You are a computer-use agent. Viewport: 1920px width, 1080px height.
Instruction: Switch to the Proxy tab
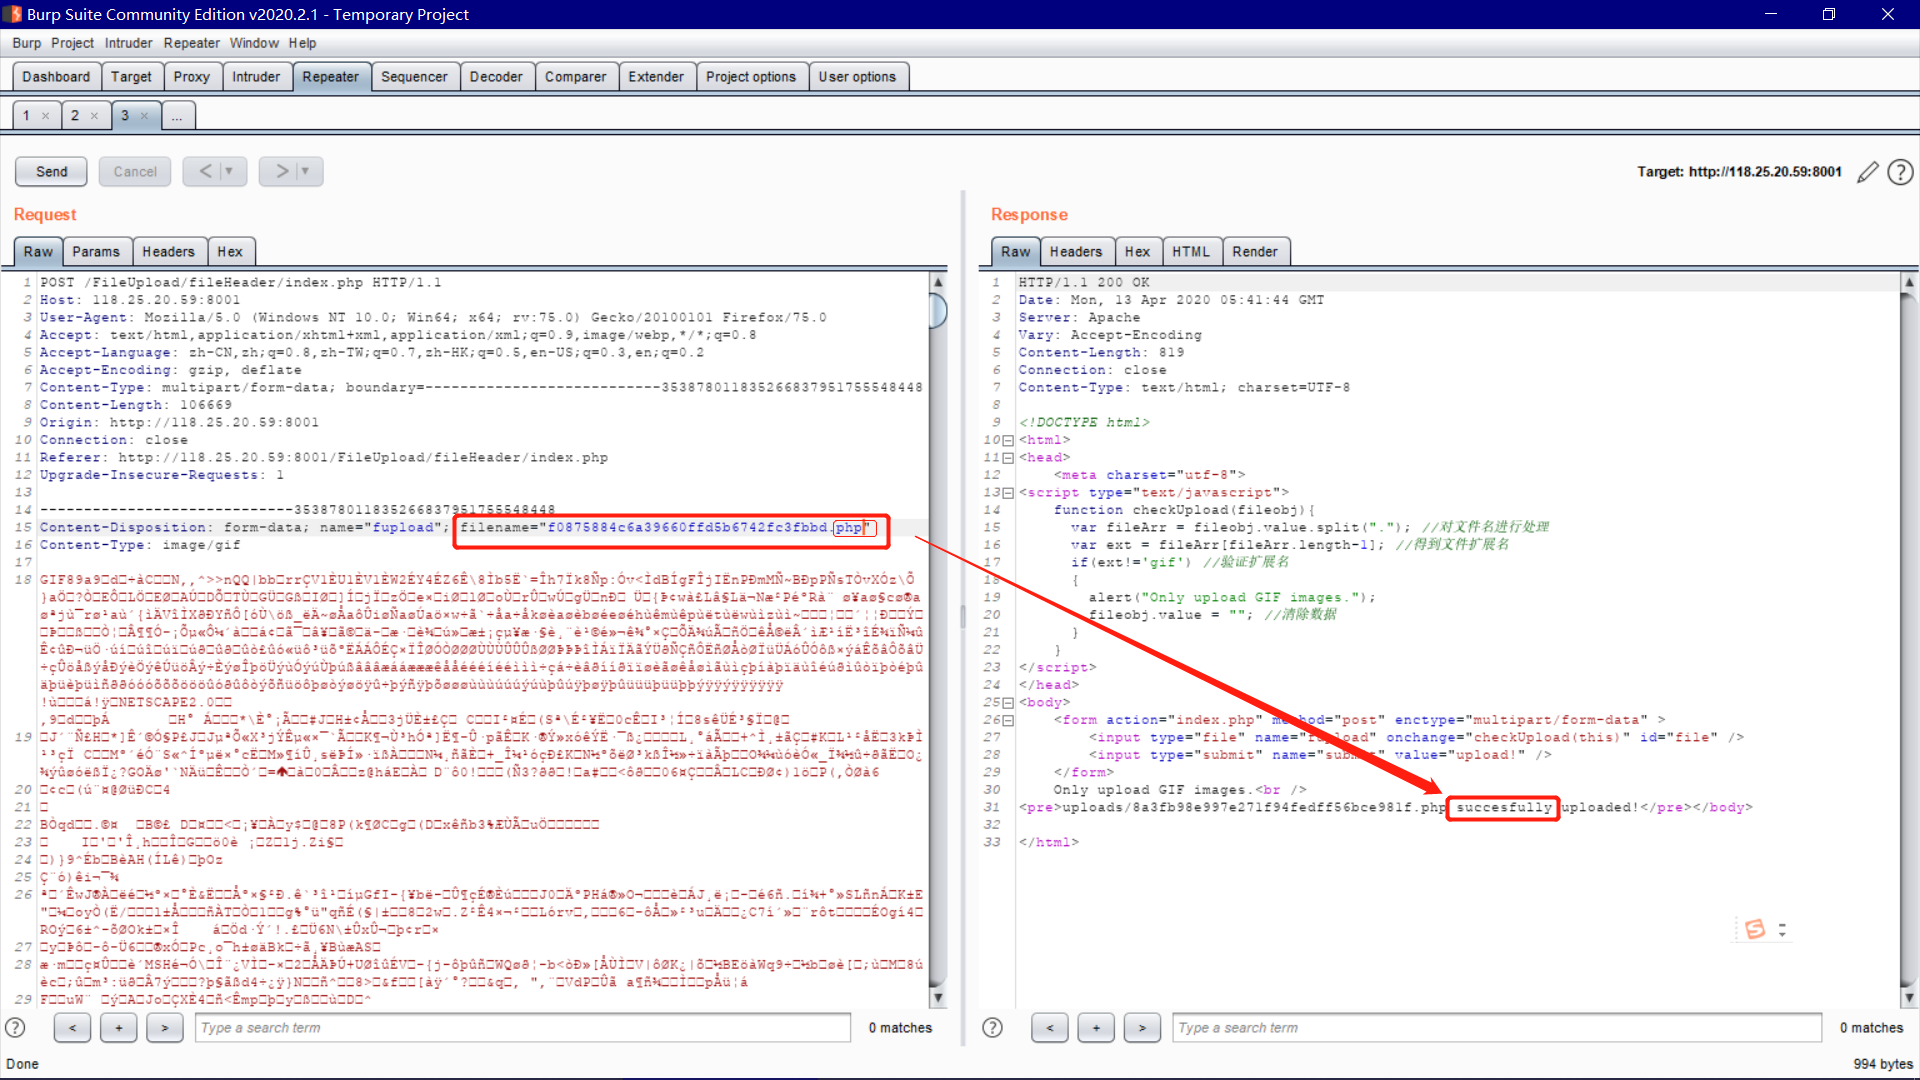coord(191,77)
